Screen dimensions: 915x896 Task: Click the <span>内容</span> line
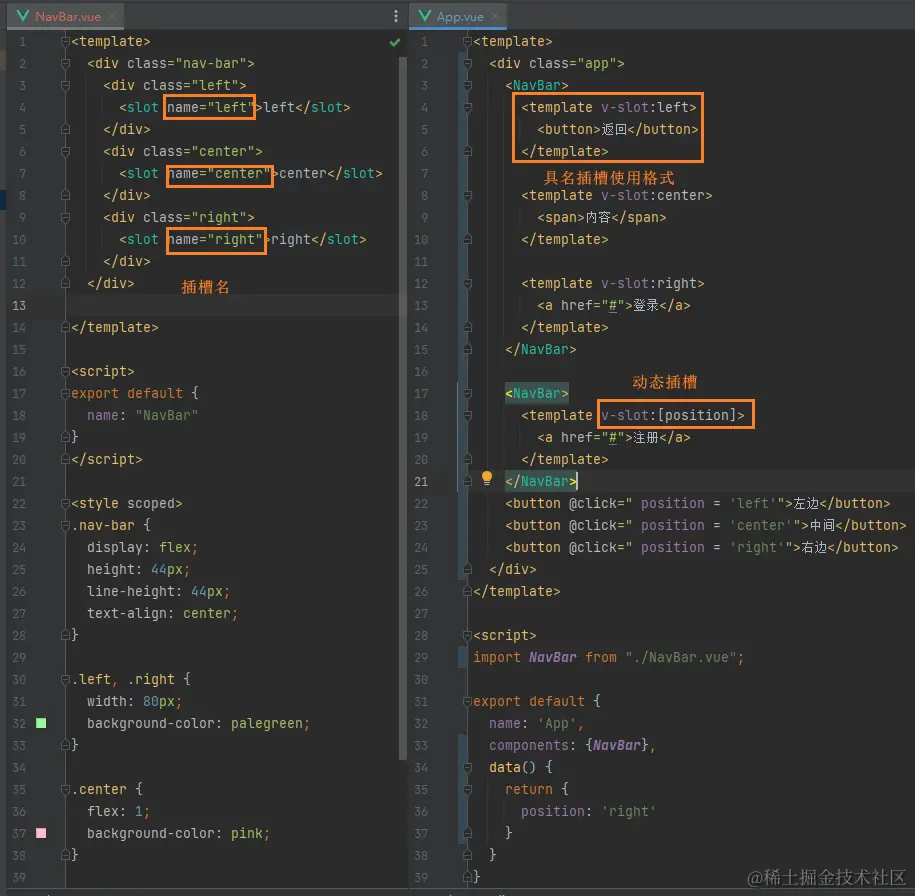(x=602, y=218)
